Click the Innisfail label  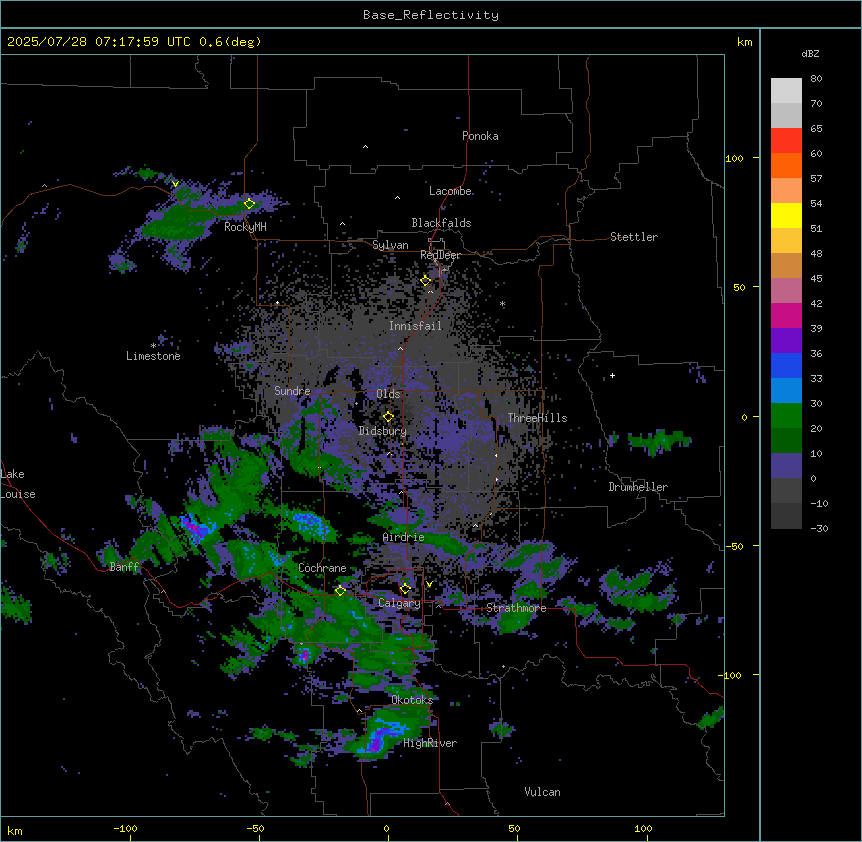(416, 326)
